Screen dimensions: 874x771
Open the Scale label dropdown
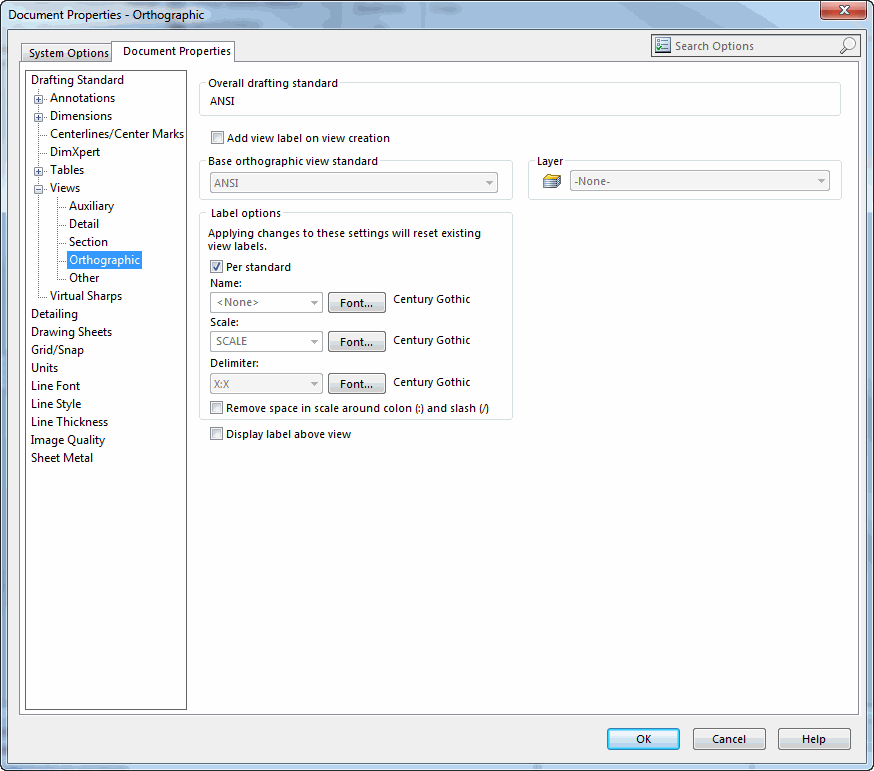[x=266, y=341]
